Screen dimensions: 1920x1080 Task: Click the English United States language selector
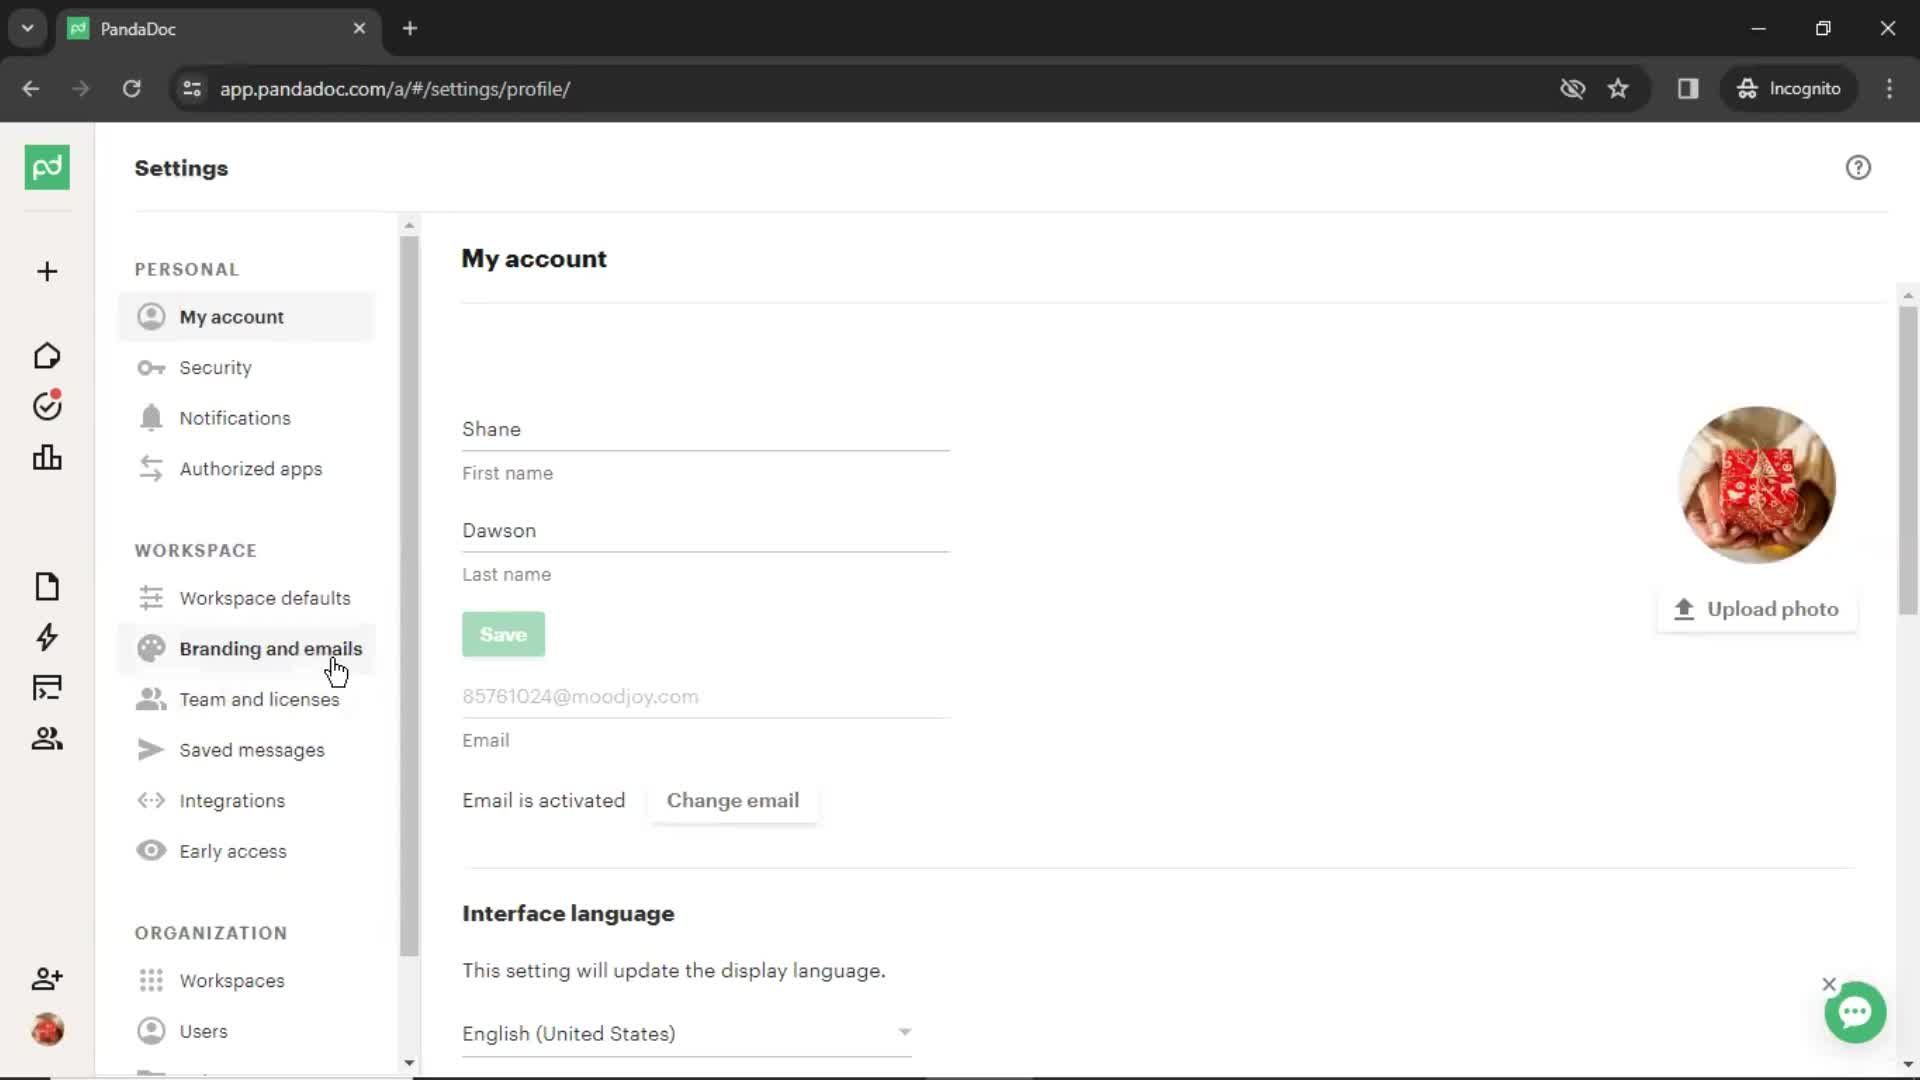click(x=684, y=1033)
